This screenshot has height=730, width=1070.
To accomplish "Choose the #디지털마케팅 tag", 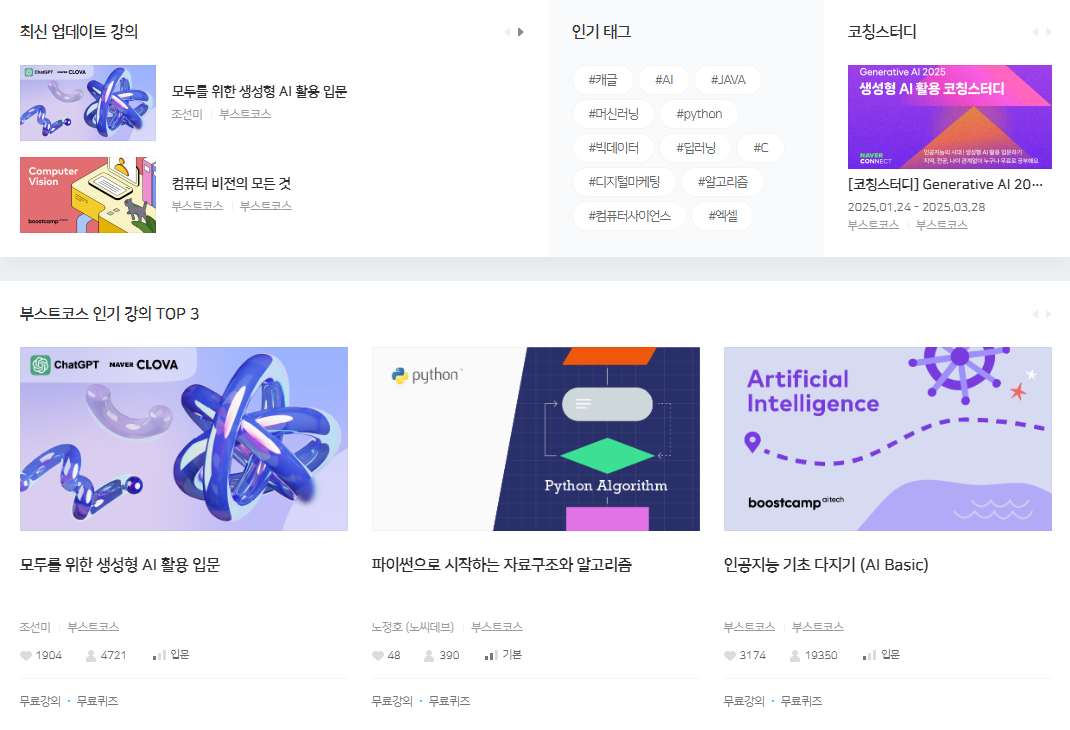I will pyautogui.click(x=624, y=182).
